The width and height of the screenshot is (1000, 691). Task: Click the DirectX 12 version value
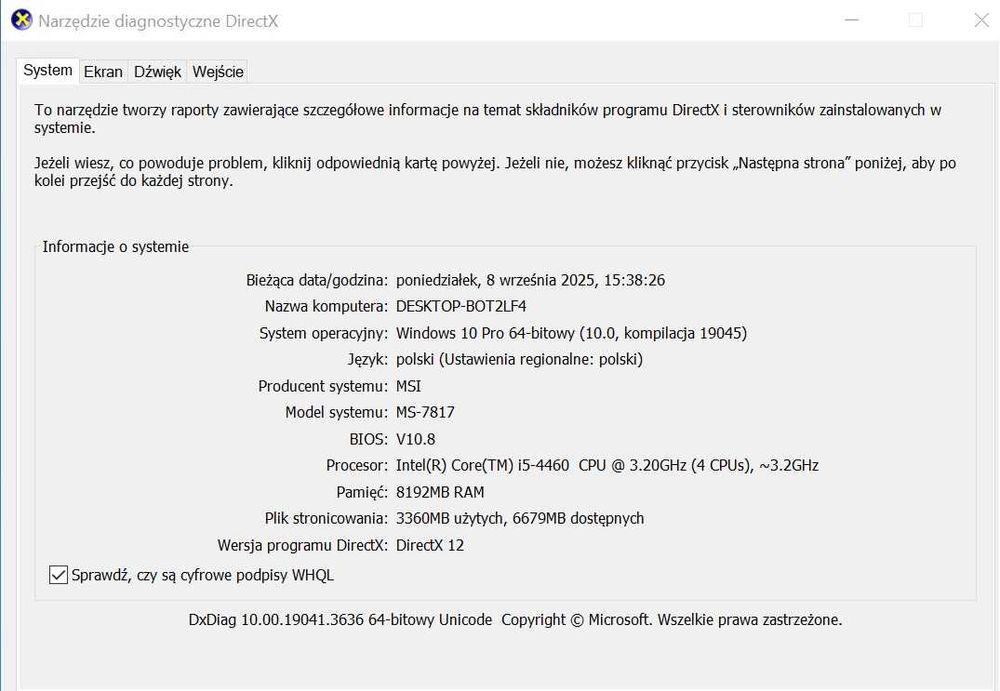(x=430, y=545)
